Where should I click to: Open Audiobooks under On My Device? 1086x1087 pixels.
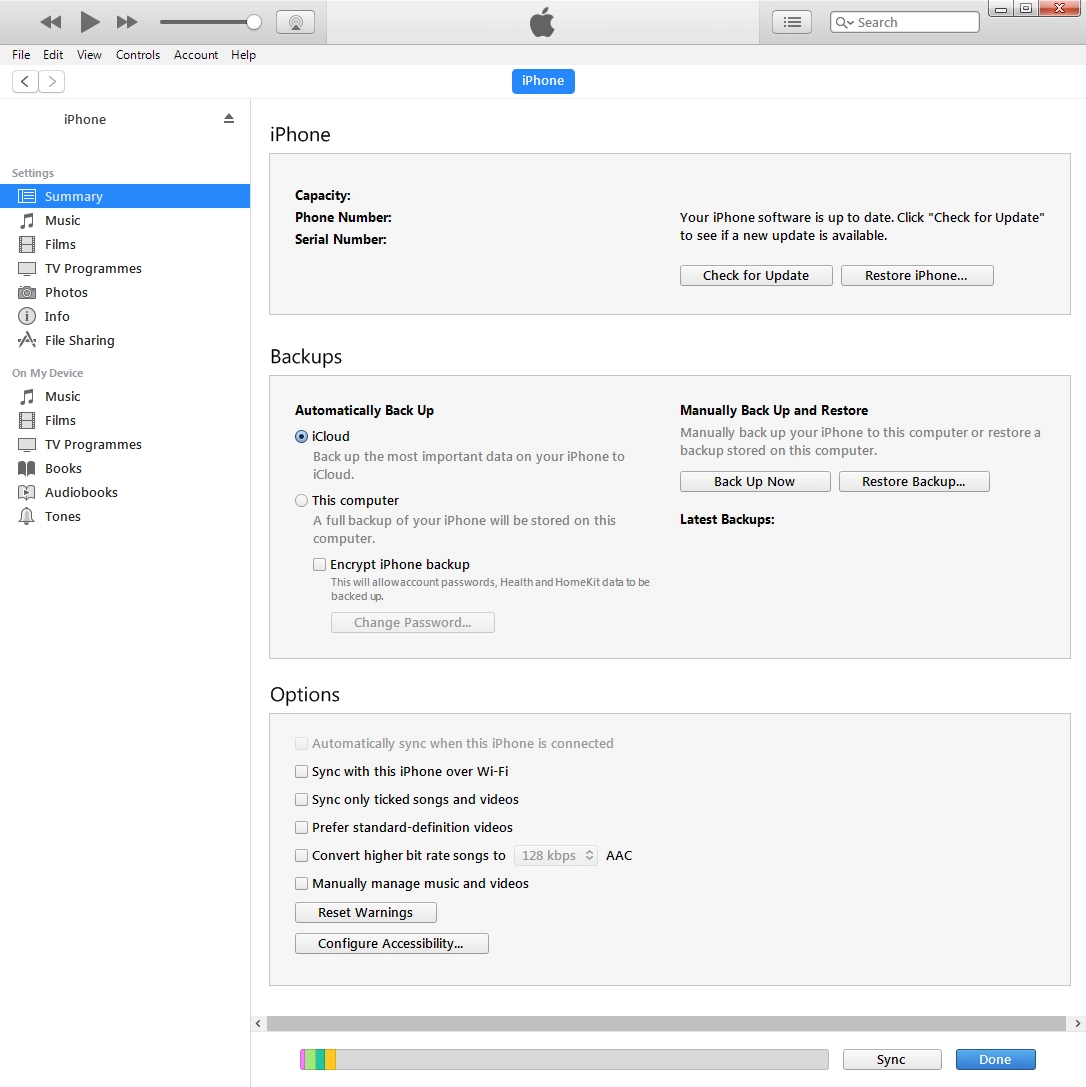[x=79, y=492]
